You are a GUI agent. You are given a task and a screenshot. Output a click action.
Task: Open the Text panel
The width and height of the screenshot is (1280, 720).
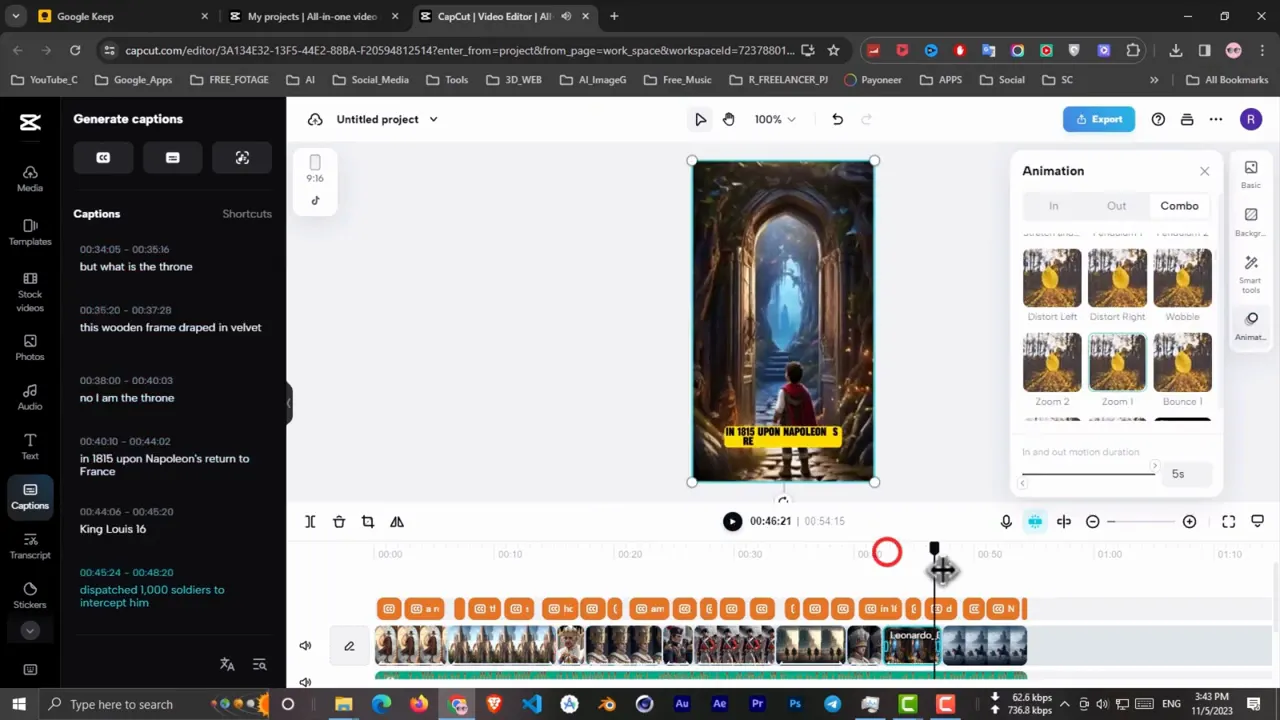[30, 447]
